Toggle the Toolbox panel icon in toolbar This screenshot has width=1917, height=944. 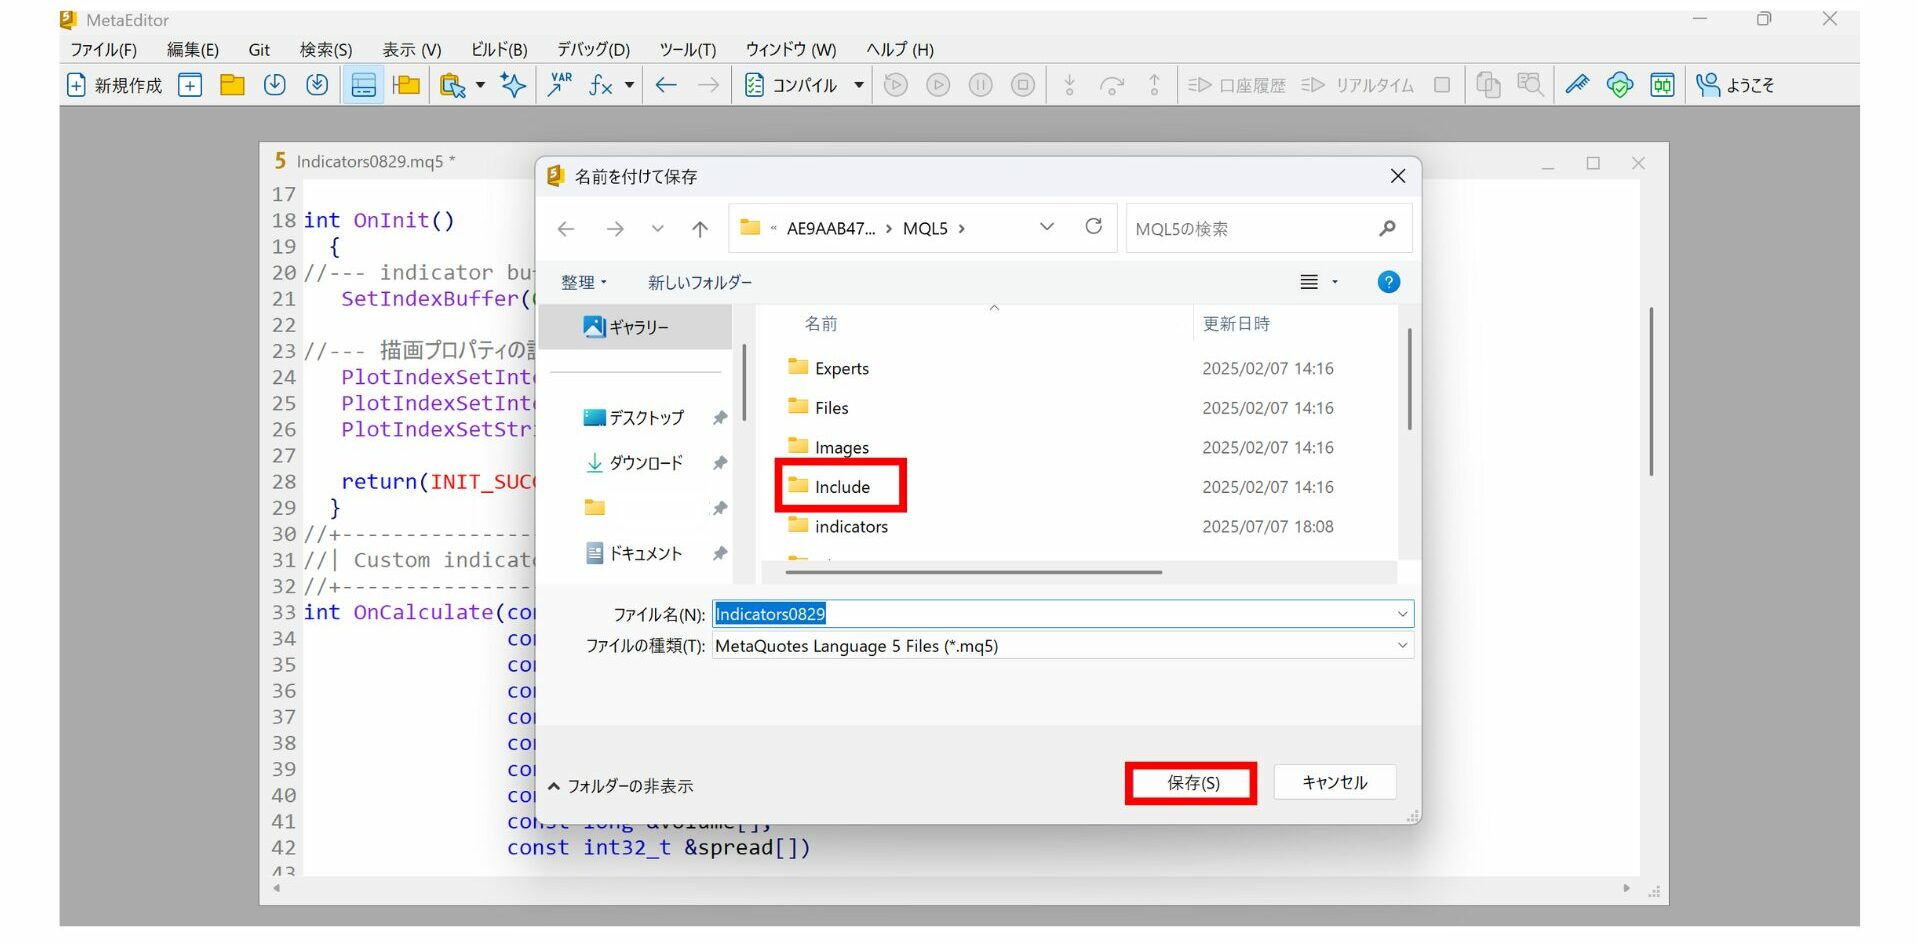[x=363, y=86]
